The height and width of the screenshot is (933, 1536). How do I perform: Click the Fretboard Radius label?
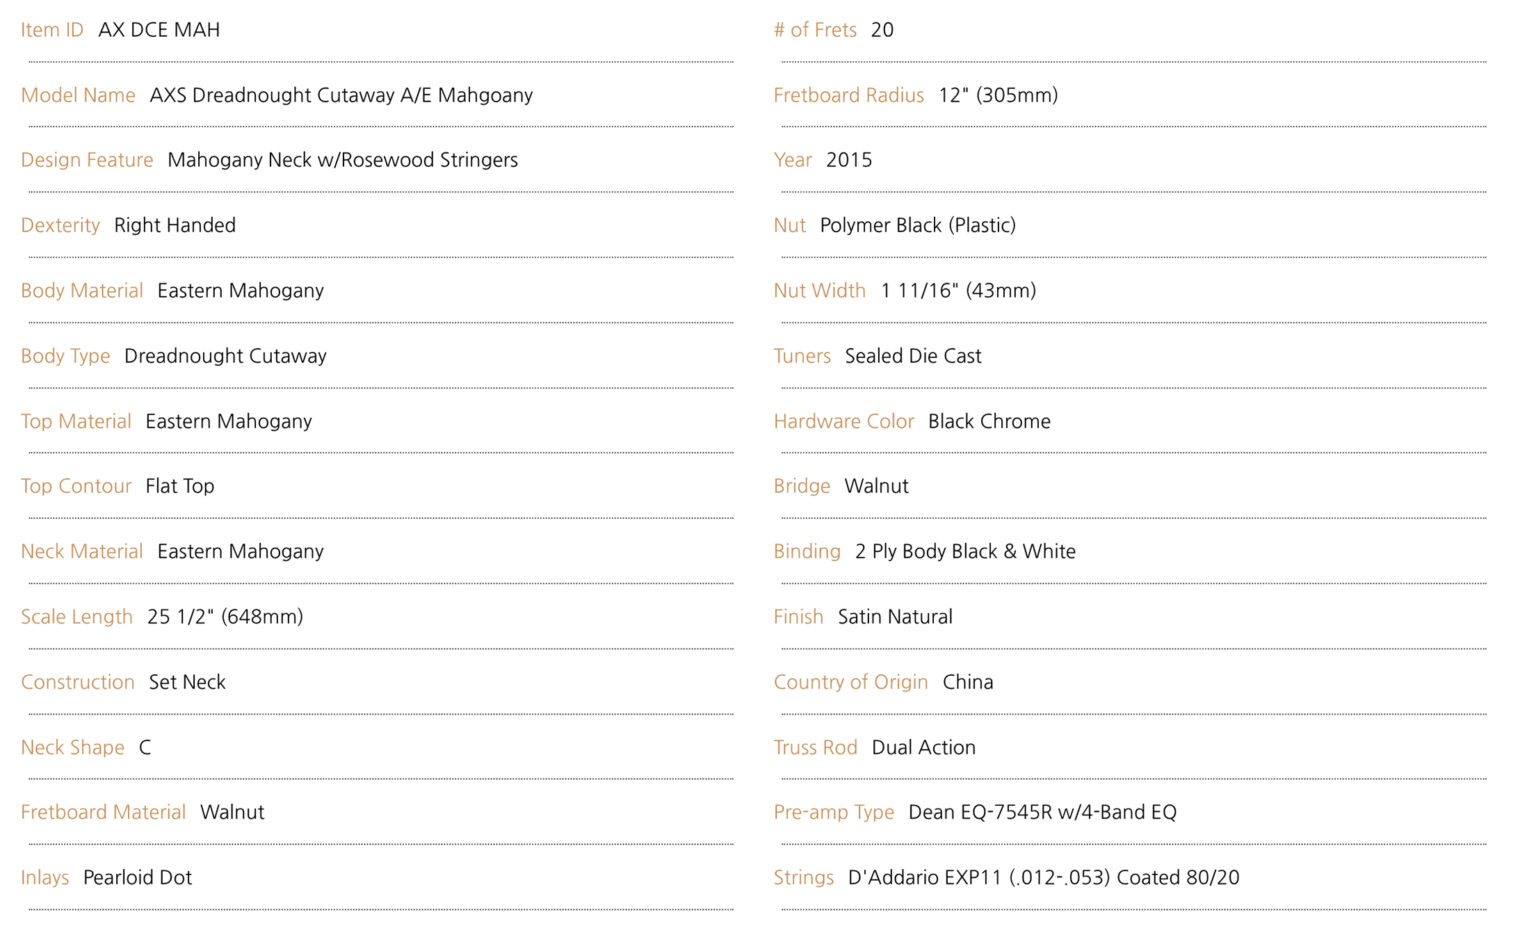point(849,95)
